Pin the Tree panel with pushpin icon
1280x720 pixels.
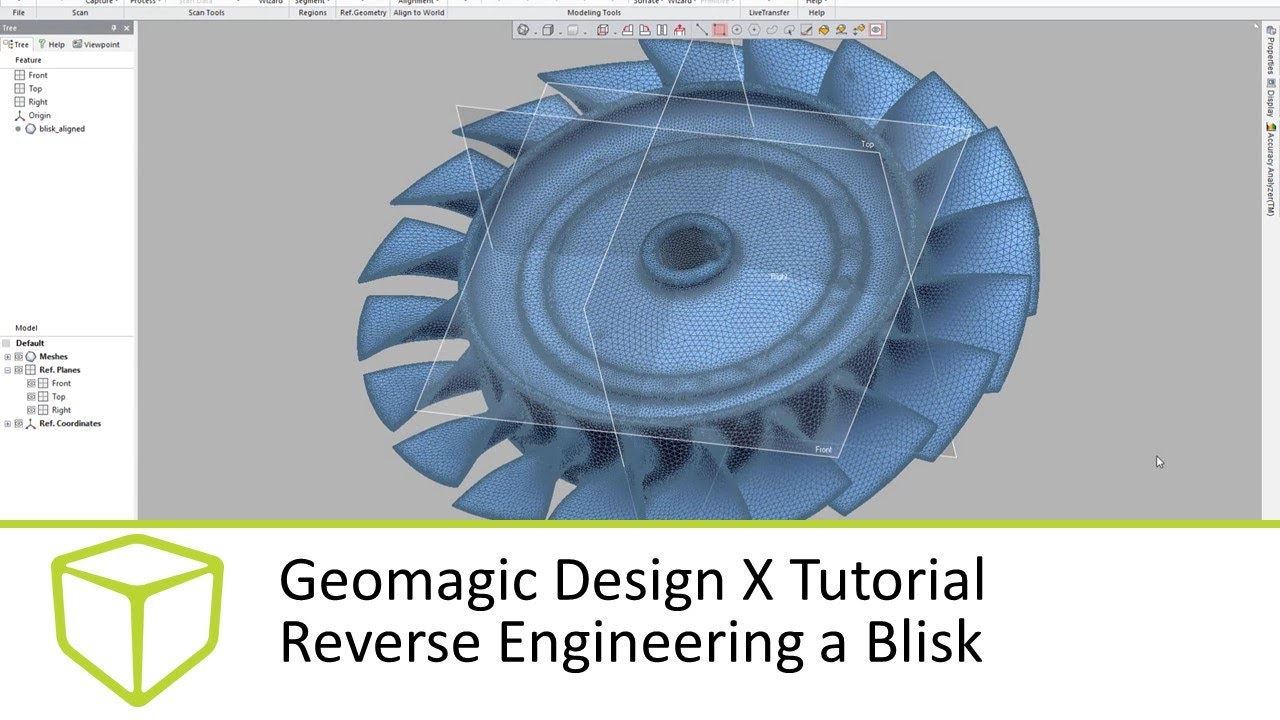[113, 28]
